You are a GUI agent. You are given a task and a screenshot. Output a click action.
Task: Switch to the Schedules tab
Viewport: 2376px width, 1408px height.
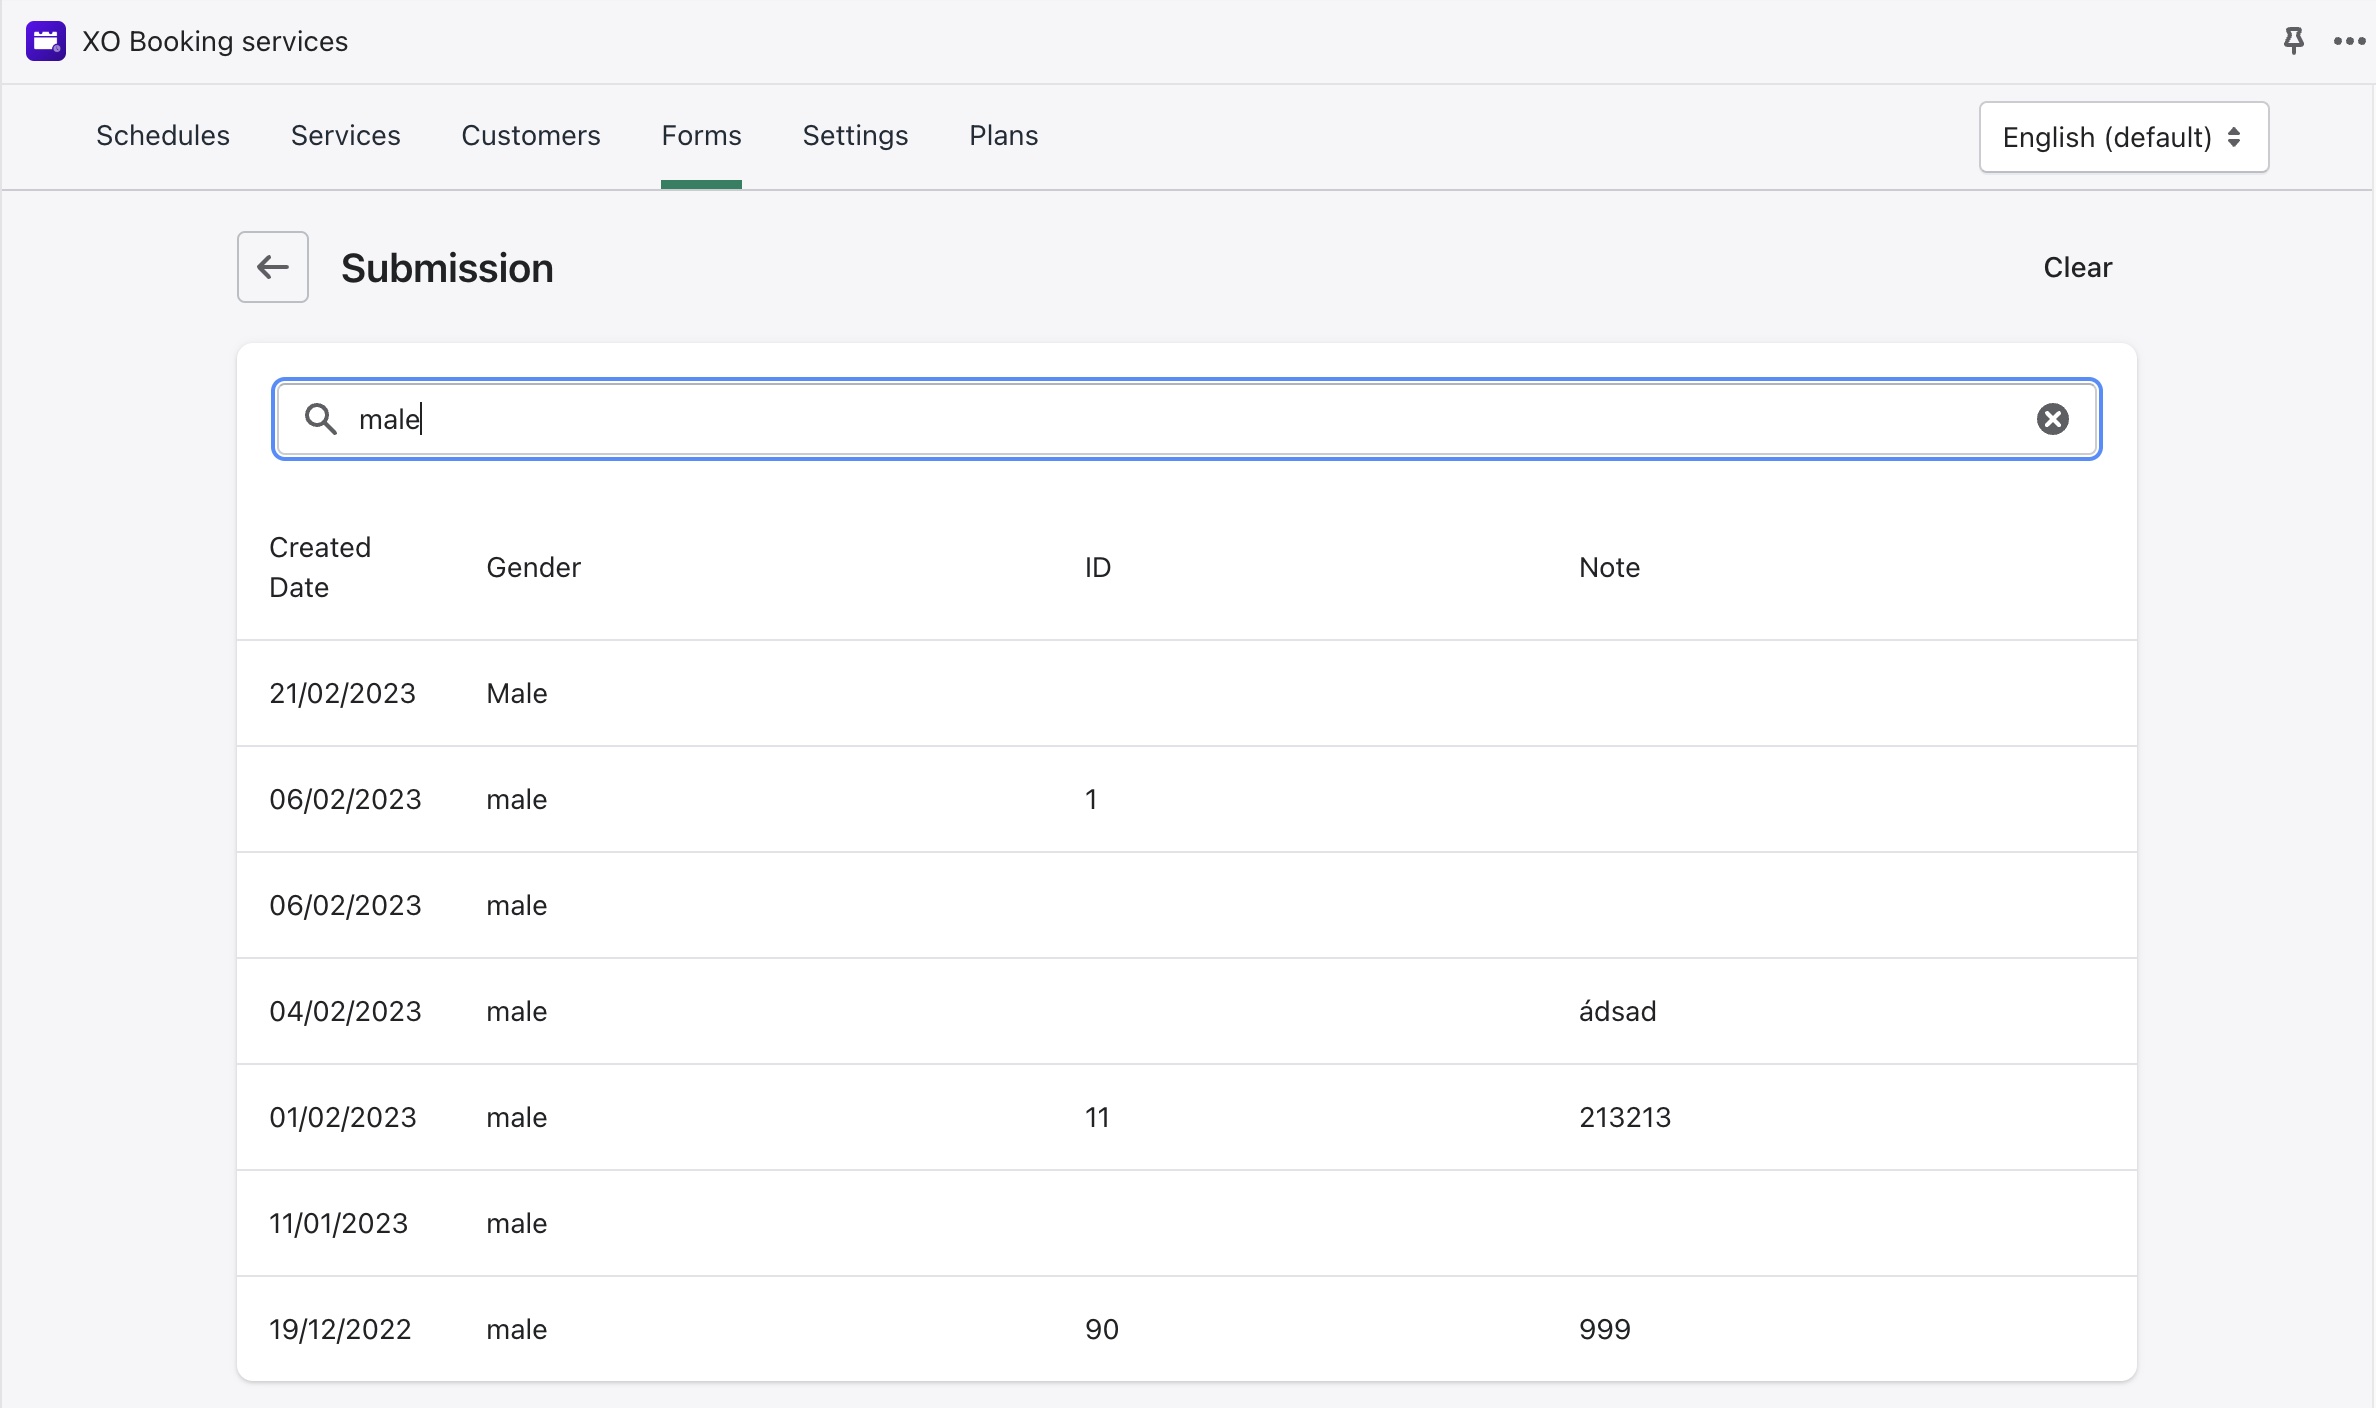[x=163, y=136]
